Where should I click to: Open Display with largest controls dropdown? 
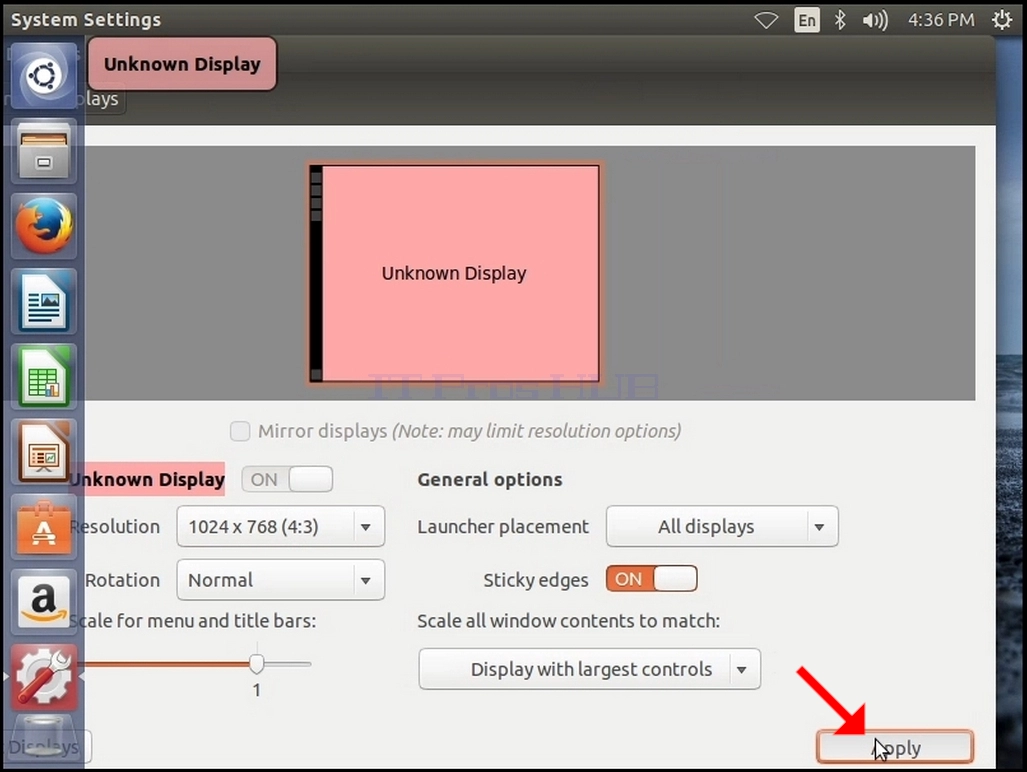[589, 669]
